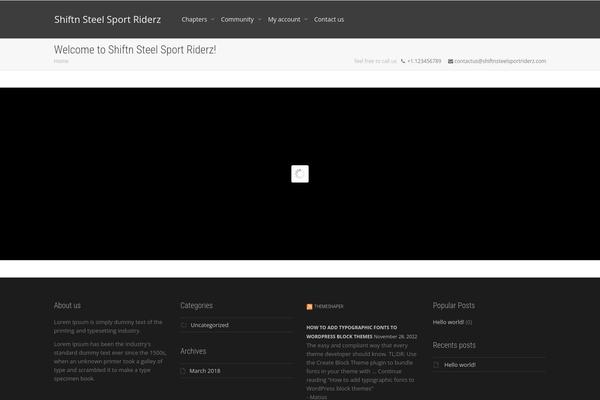
Task: Open How to add typographic fonts article
Action: click(x=351, y=332)
